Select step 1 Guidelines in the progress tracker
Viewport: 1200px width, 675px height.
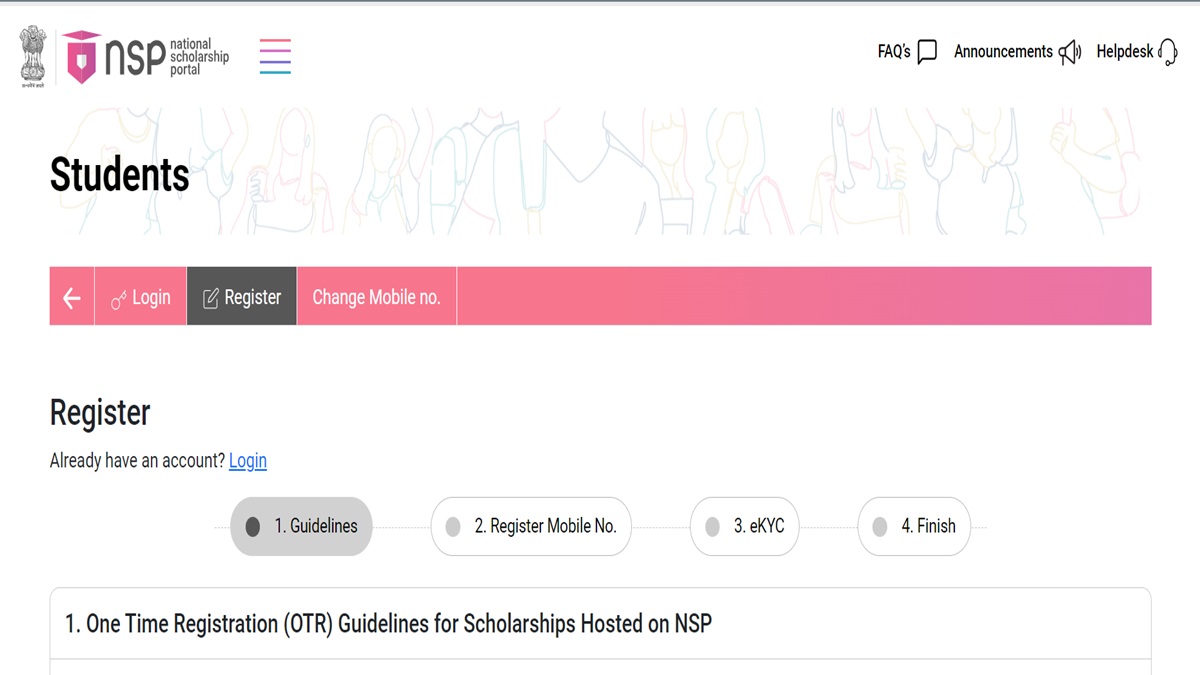(301, 526)
